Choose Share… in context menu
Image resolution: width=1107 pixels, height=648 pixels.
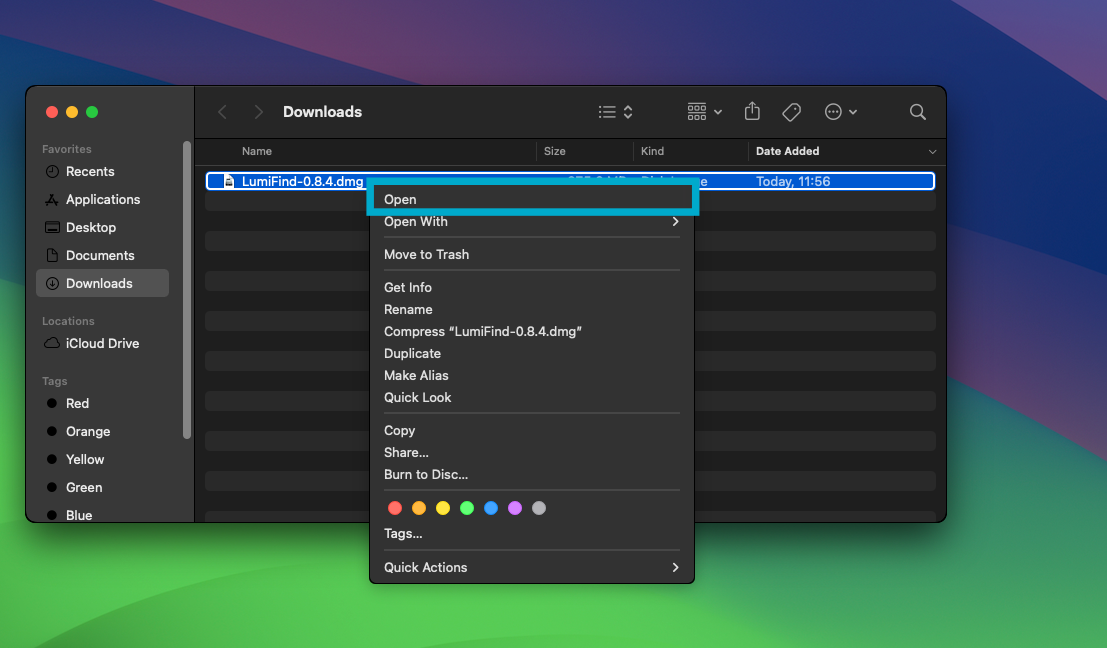pyautogui.click(x=532, y=452)
